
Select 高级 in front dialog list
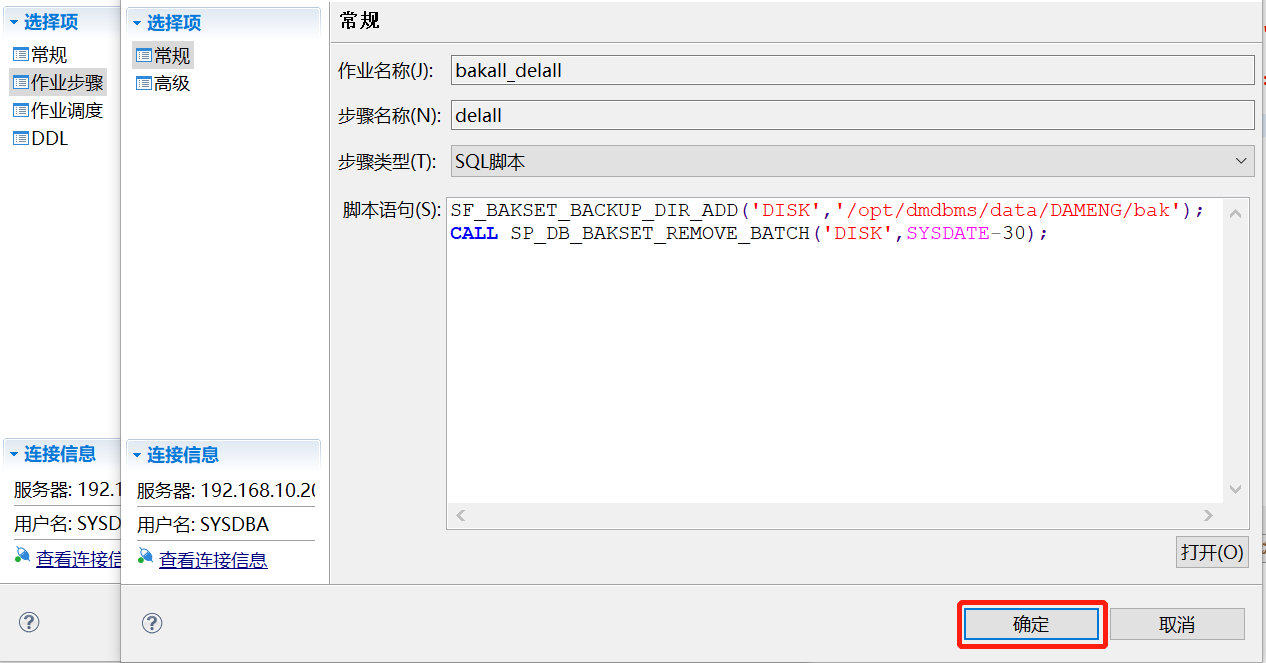163,84
